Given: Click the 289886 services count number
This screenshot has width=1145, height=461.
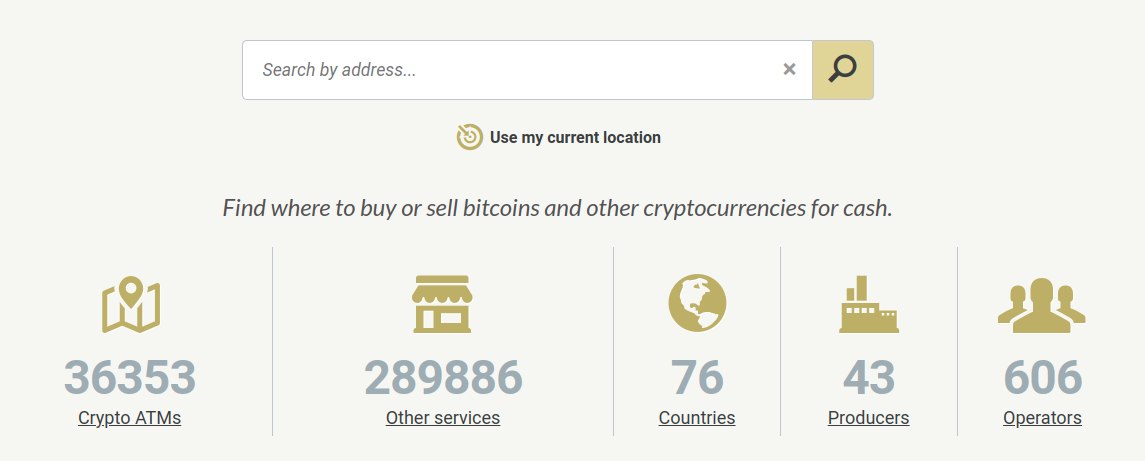Looking at the screenshot, I should coord(443,378).
